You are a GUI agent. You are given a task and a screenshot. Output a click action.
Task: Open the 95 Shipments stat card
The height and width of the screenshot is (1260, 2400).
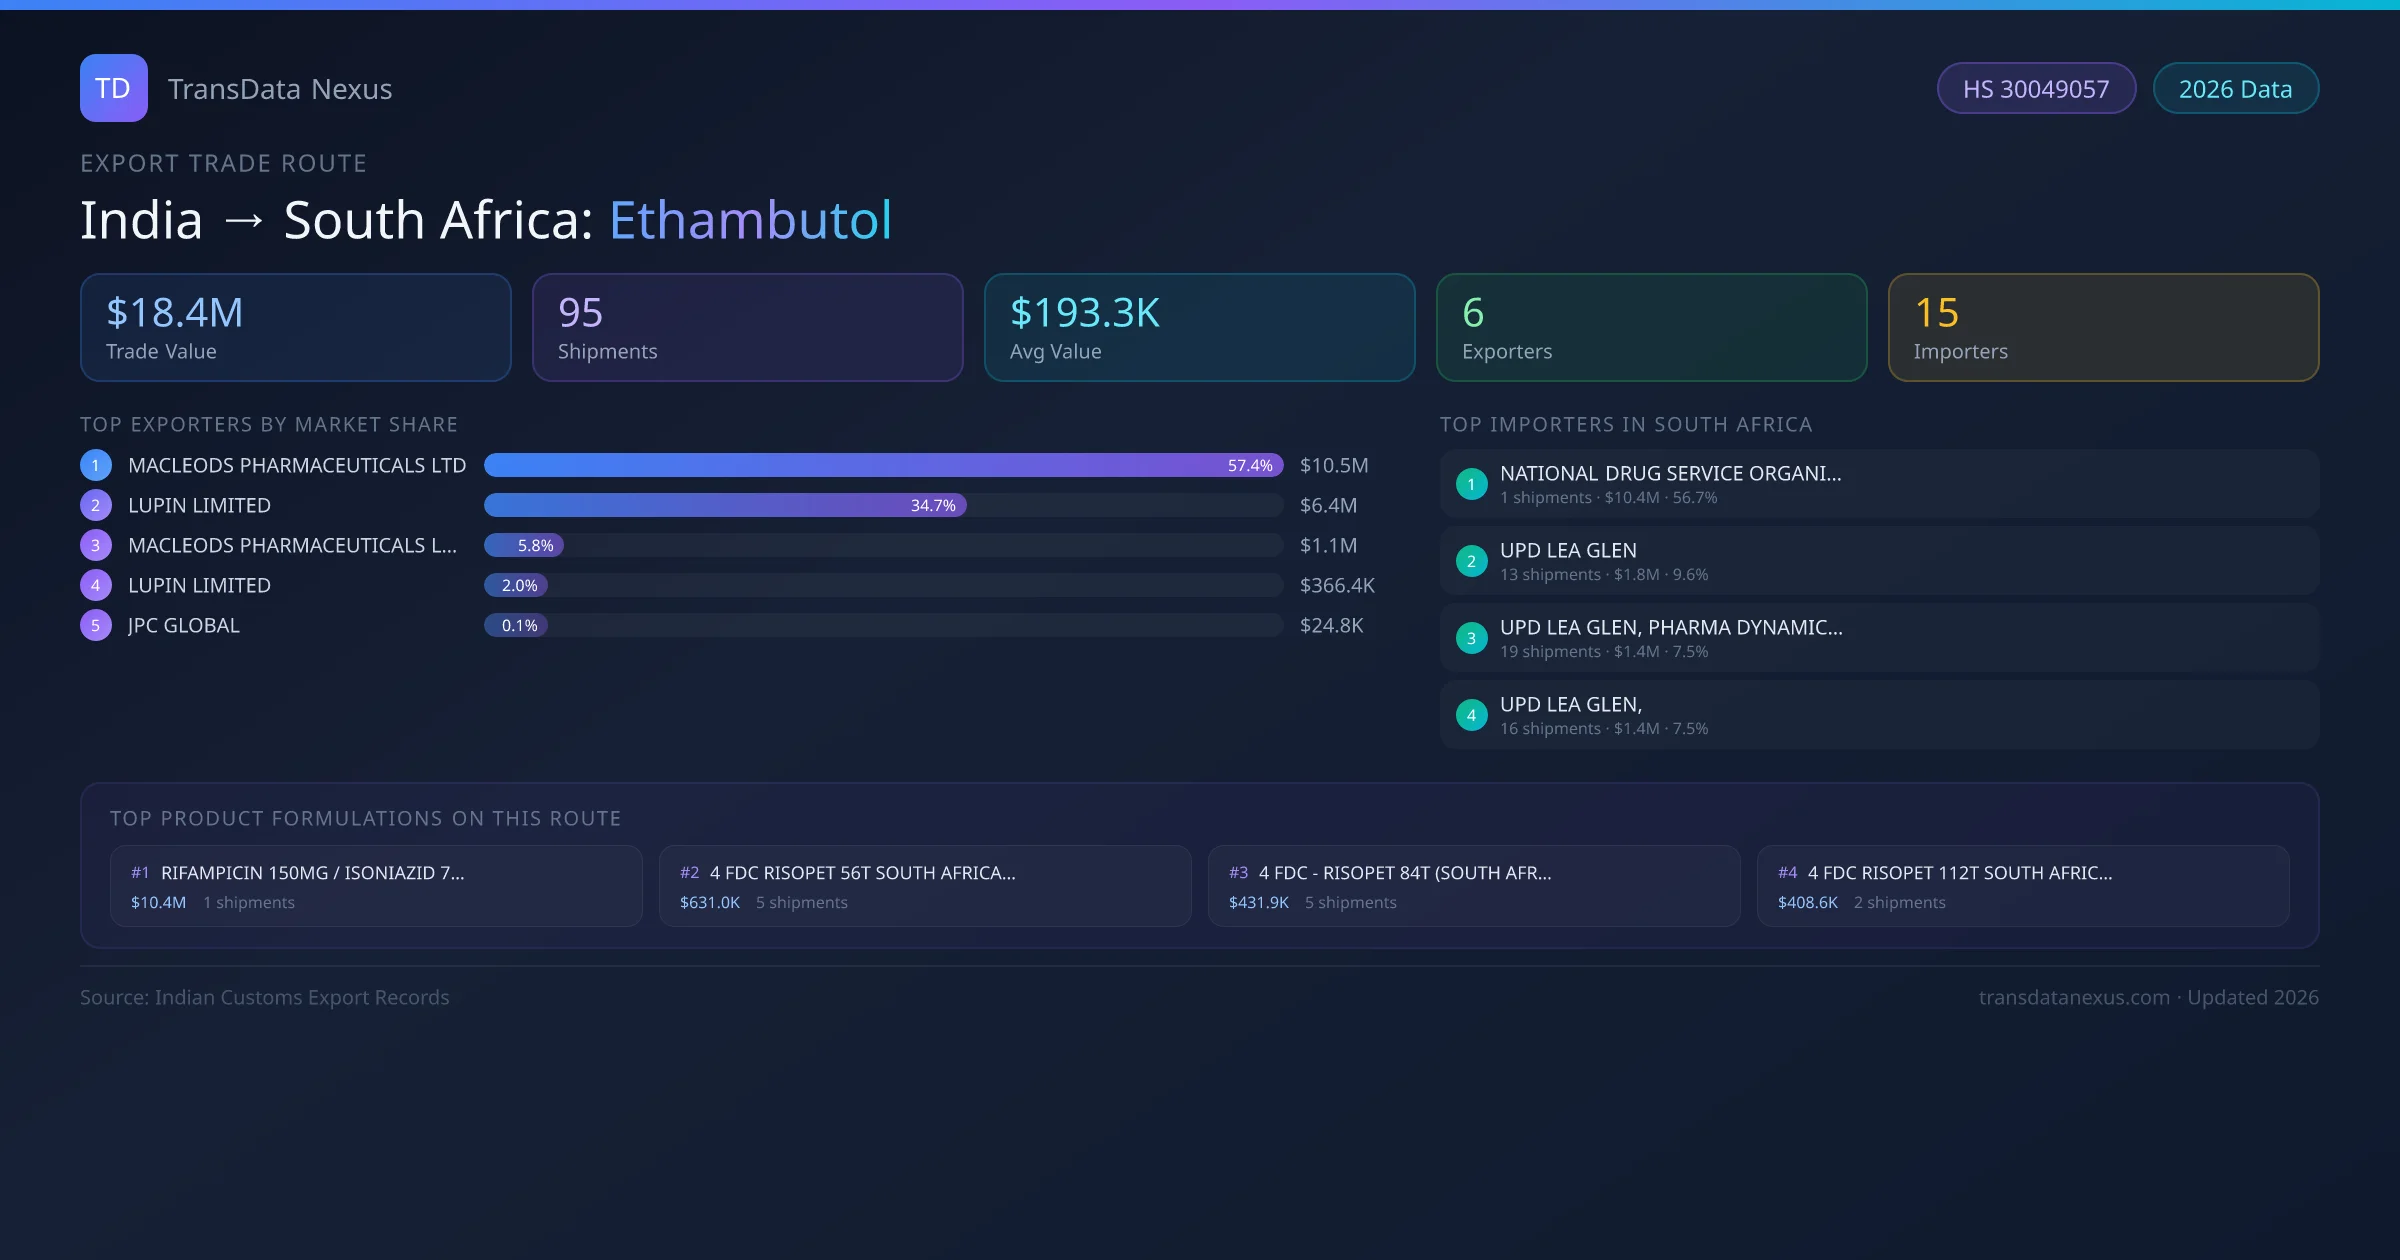click(x=747, y=327)
